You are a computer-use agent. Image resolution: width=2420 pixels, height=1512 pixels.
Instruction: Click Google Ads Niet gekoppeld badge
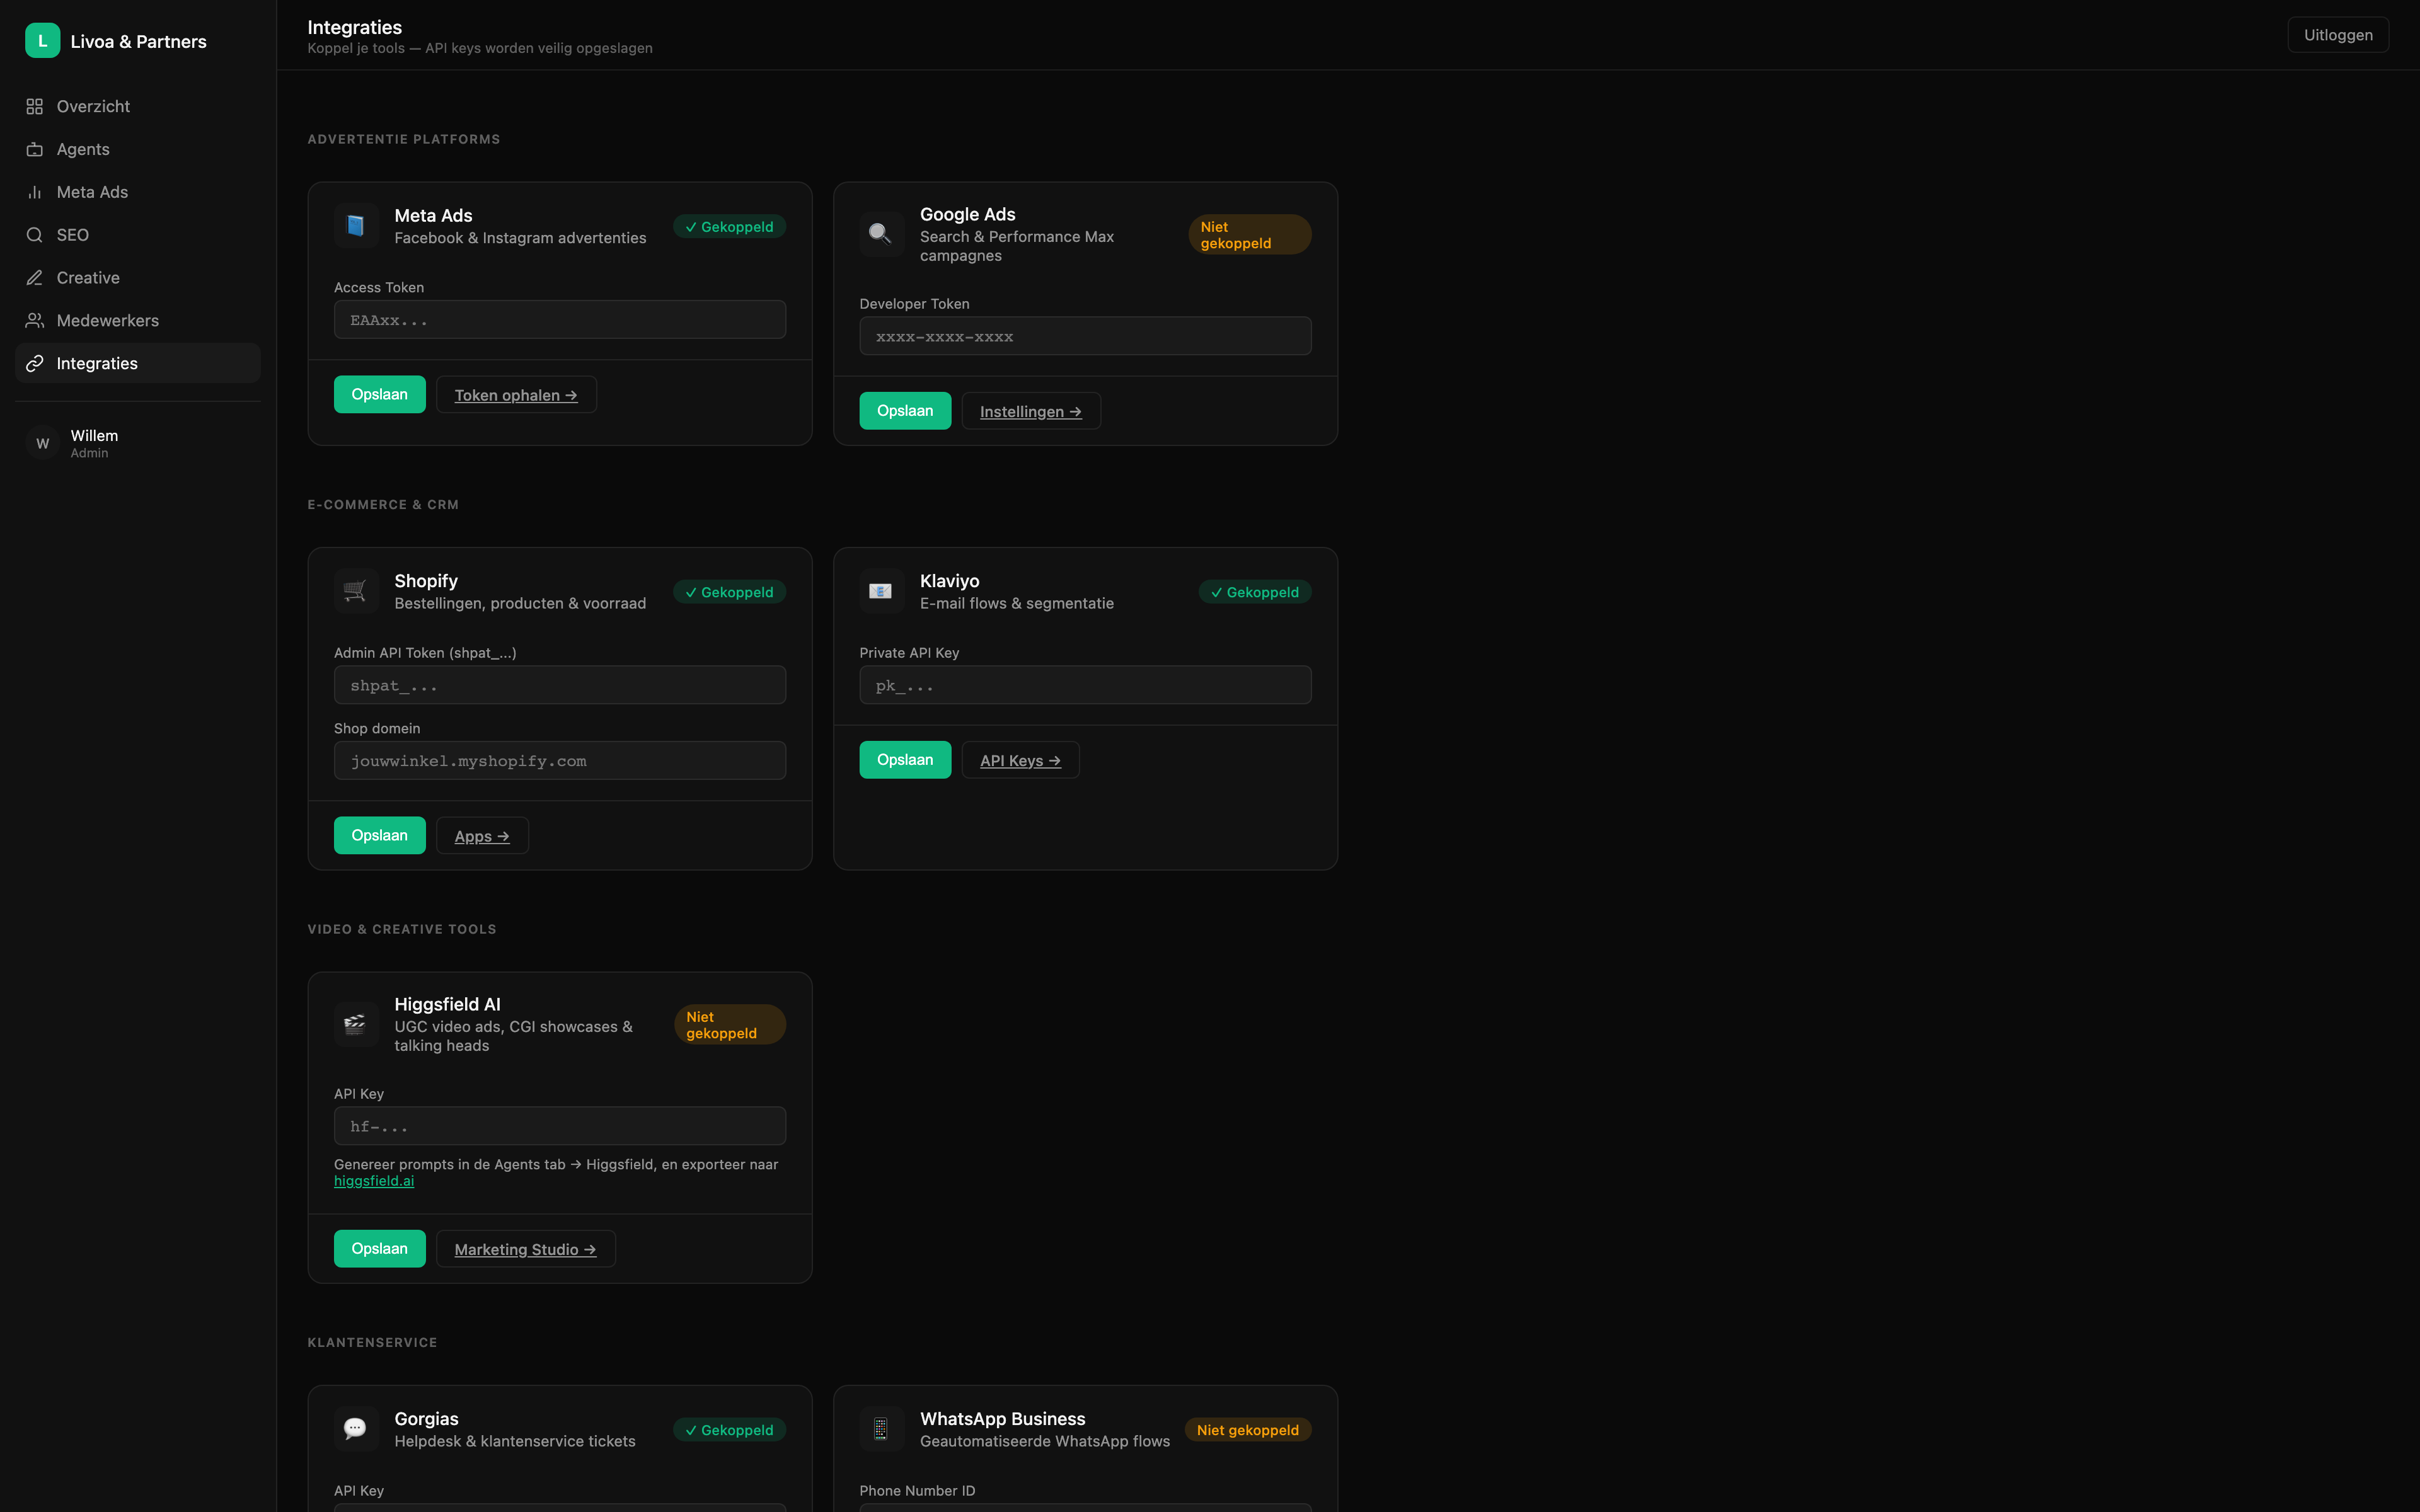click(1250, 235)
